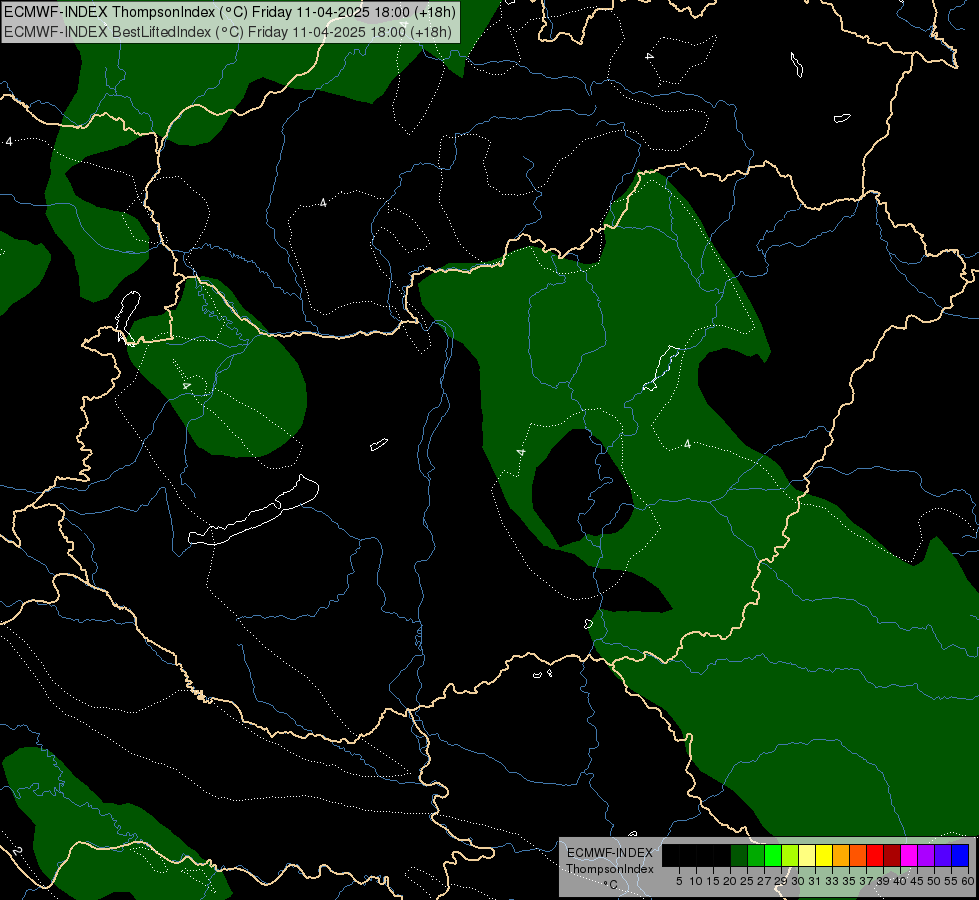The image size is (979, 900).
Task: Click the legend tick value 50
Action: click(934, 881)
